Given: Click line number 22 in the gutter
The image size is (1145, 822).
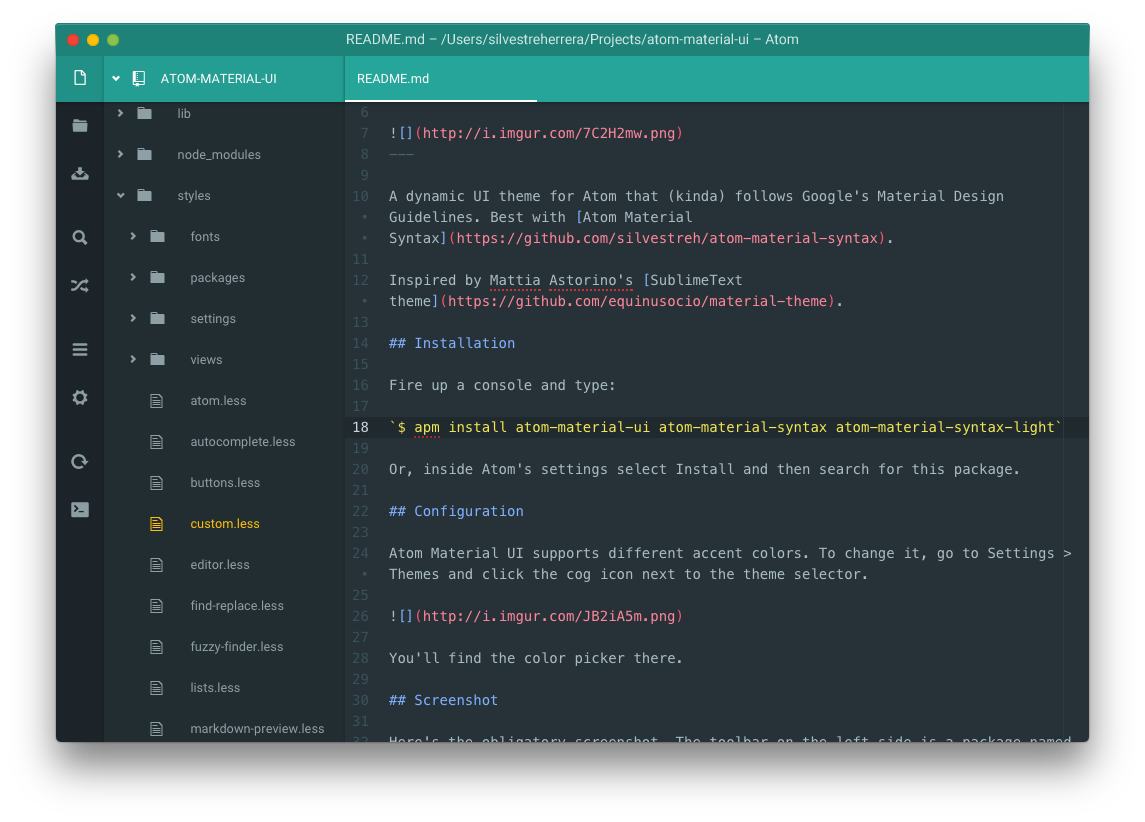Looking at the screenshot, I should tap(361, 511).
